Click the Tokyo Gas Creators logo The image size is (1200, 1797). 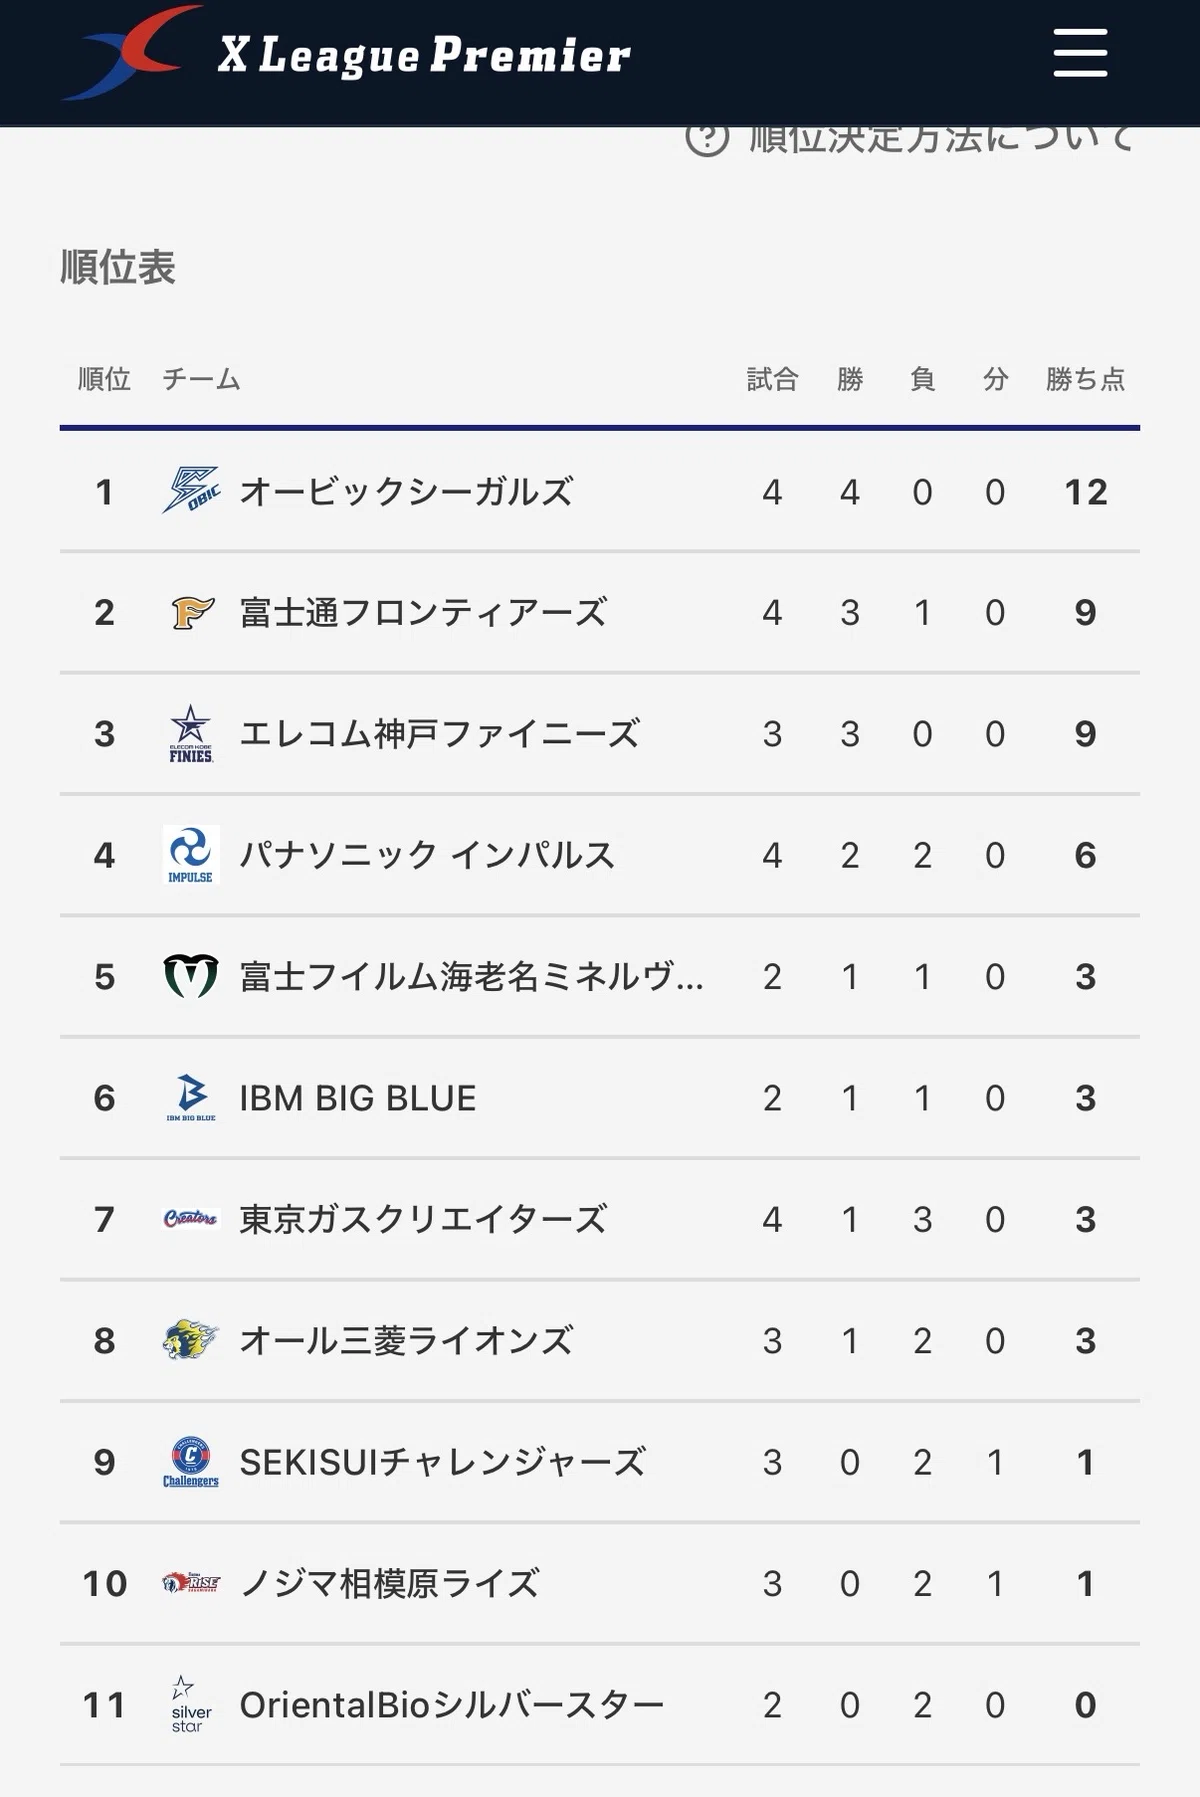[x=191, y=1219]
